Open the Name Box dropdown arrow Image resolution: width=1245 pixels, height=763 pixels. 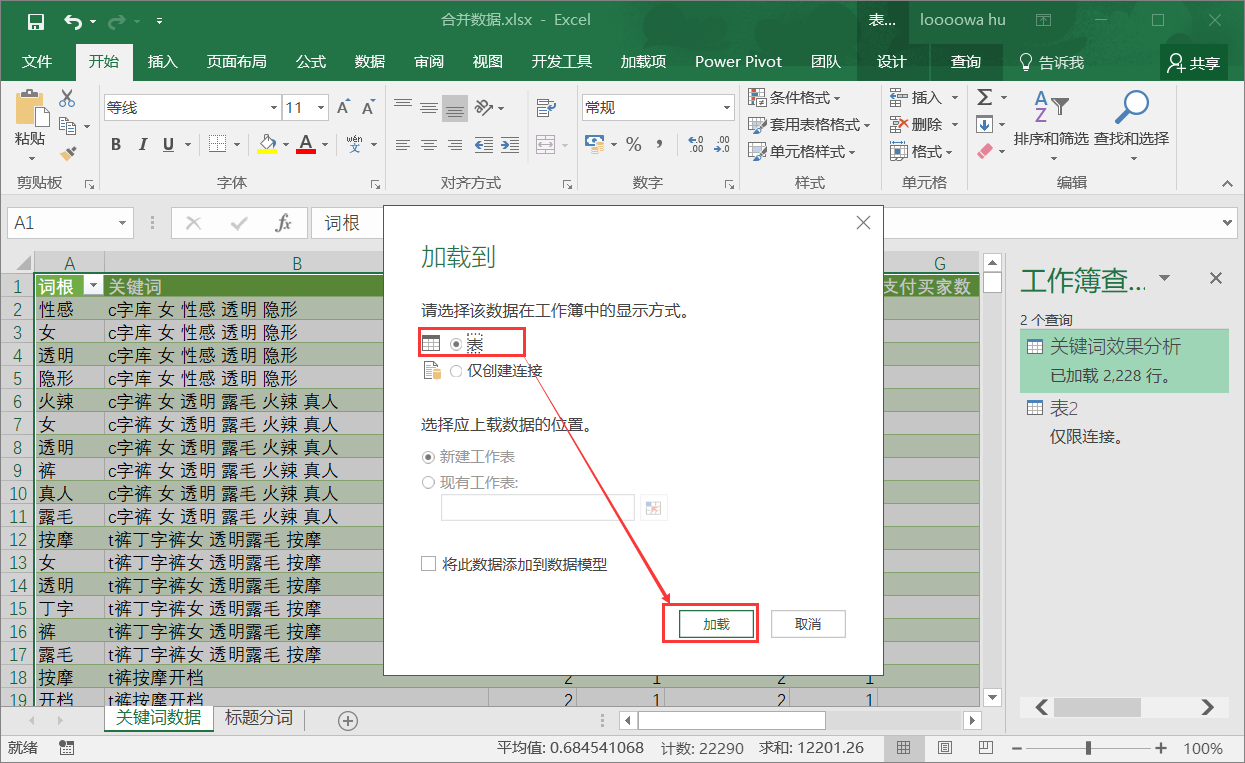tap(123, 223)
